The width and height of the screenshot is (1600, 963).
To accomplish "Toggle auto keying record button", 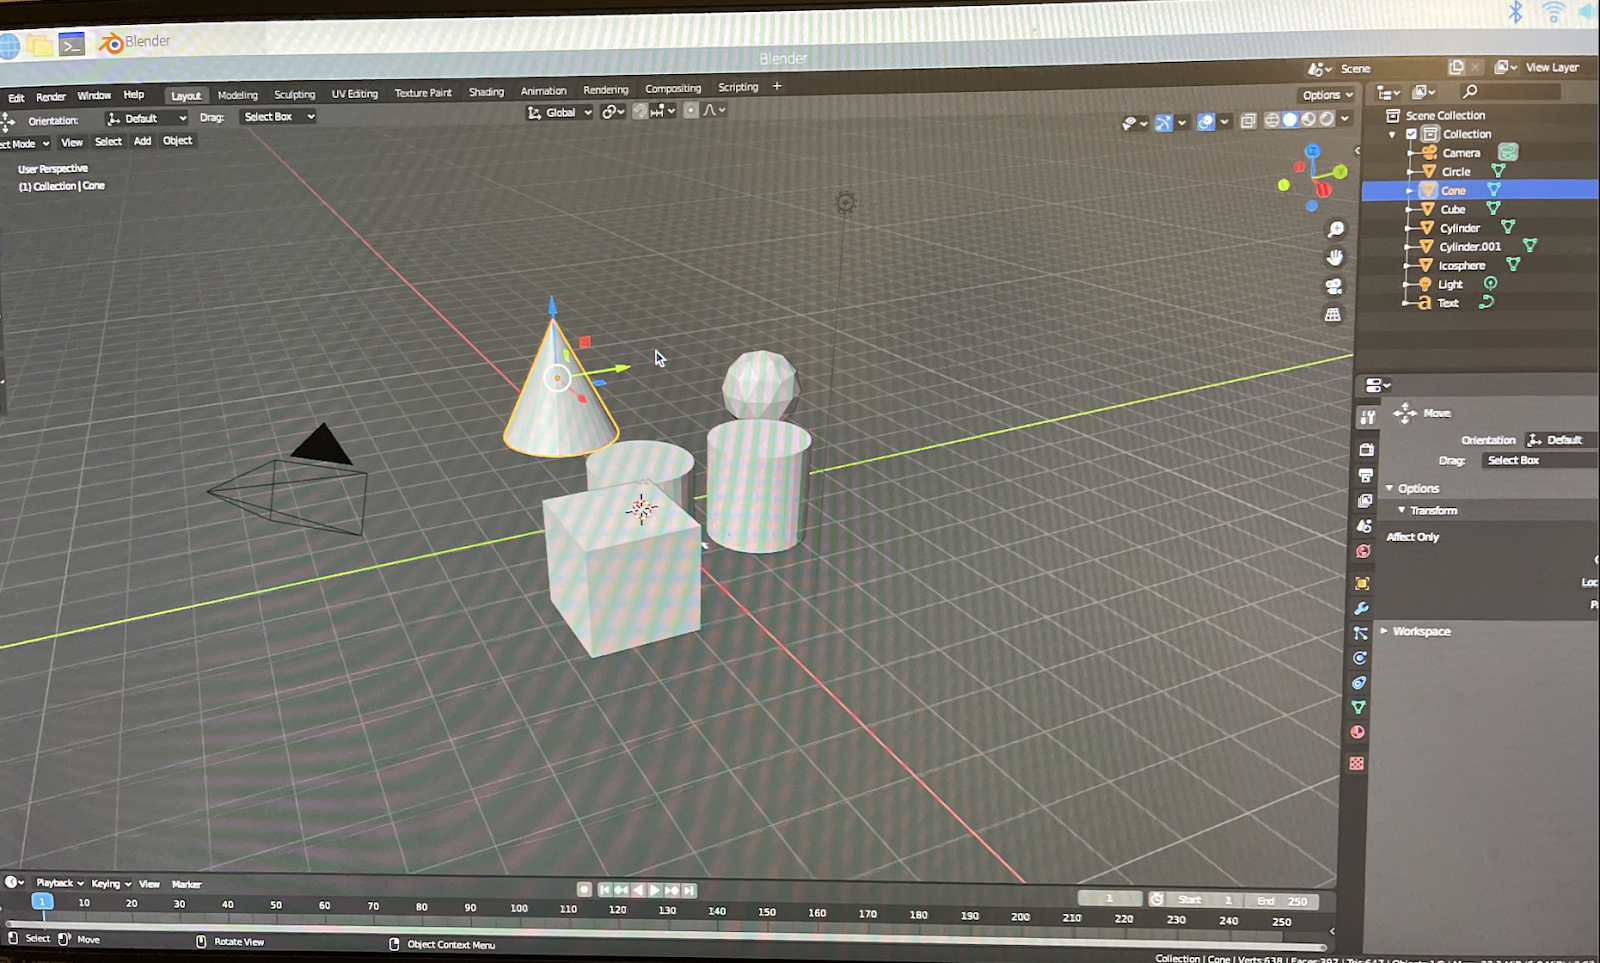I will pyautogui.click(x=585, y=889).
